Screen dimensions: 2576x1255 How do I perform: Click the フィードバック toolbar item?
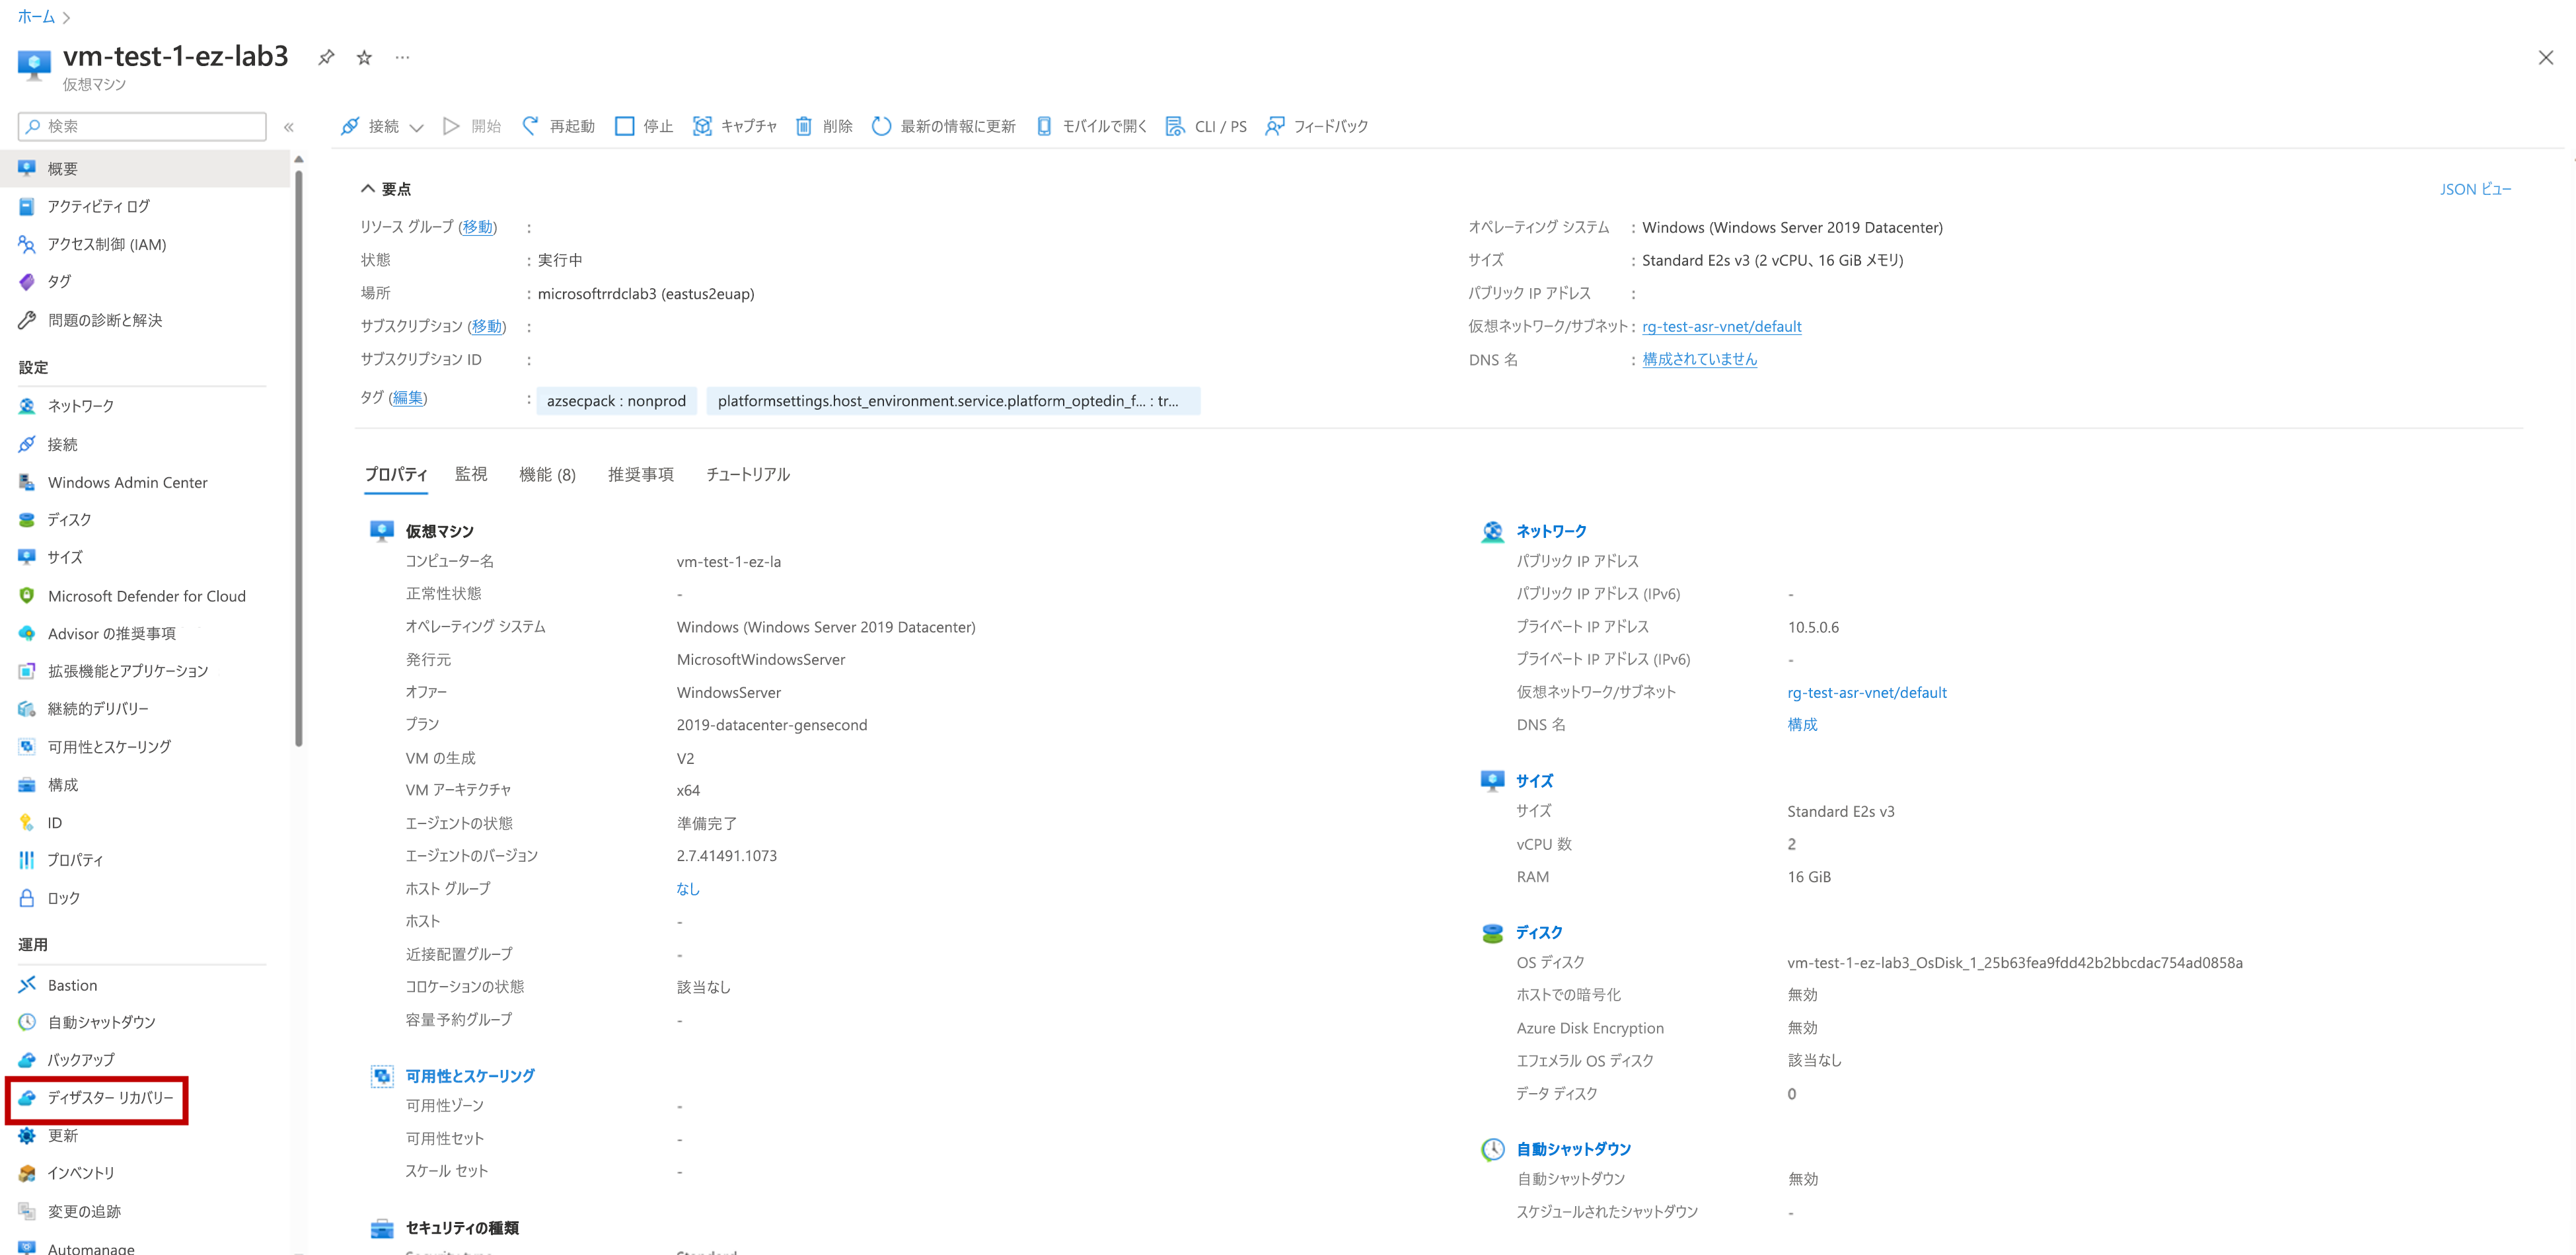click(x=1317, y=126)
